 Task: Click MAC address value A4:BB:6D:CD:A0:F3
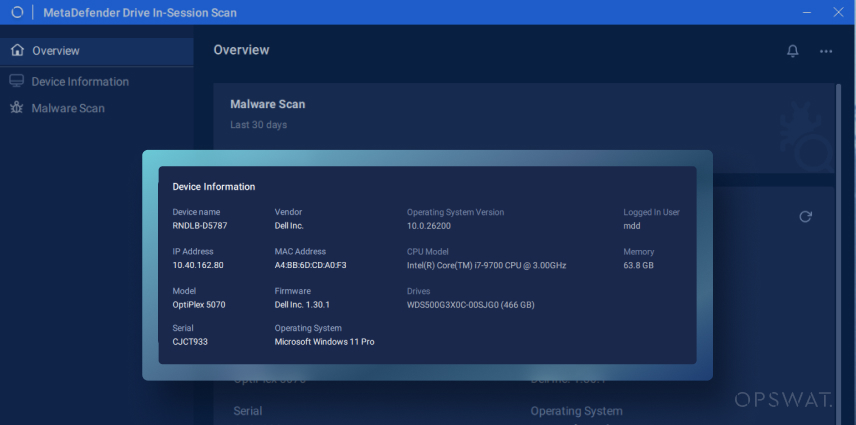[x=310, y=266]
